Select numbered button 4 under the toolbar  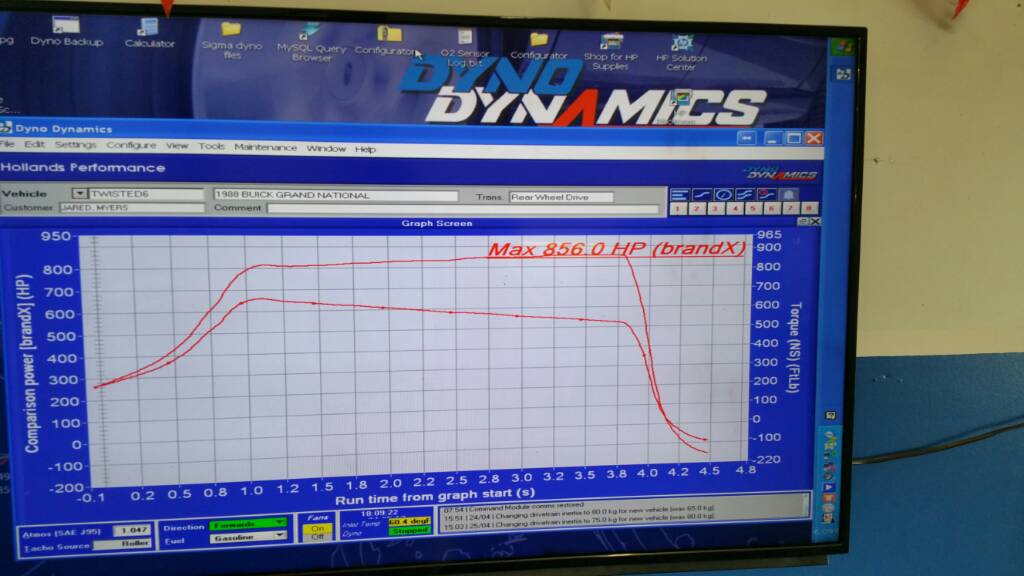click(x=734, y=208)
